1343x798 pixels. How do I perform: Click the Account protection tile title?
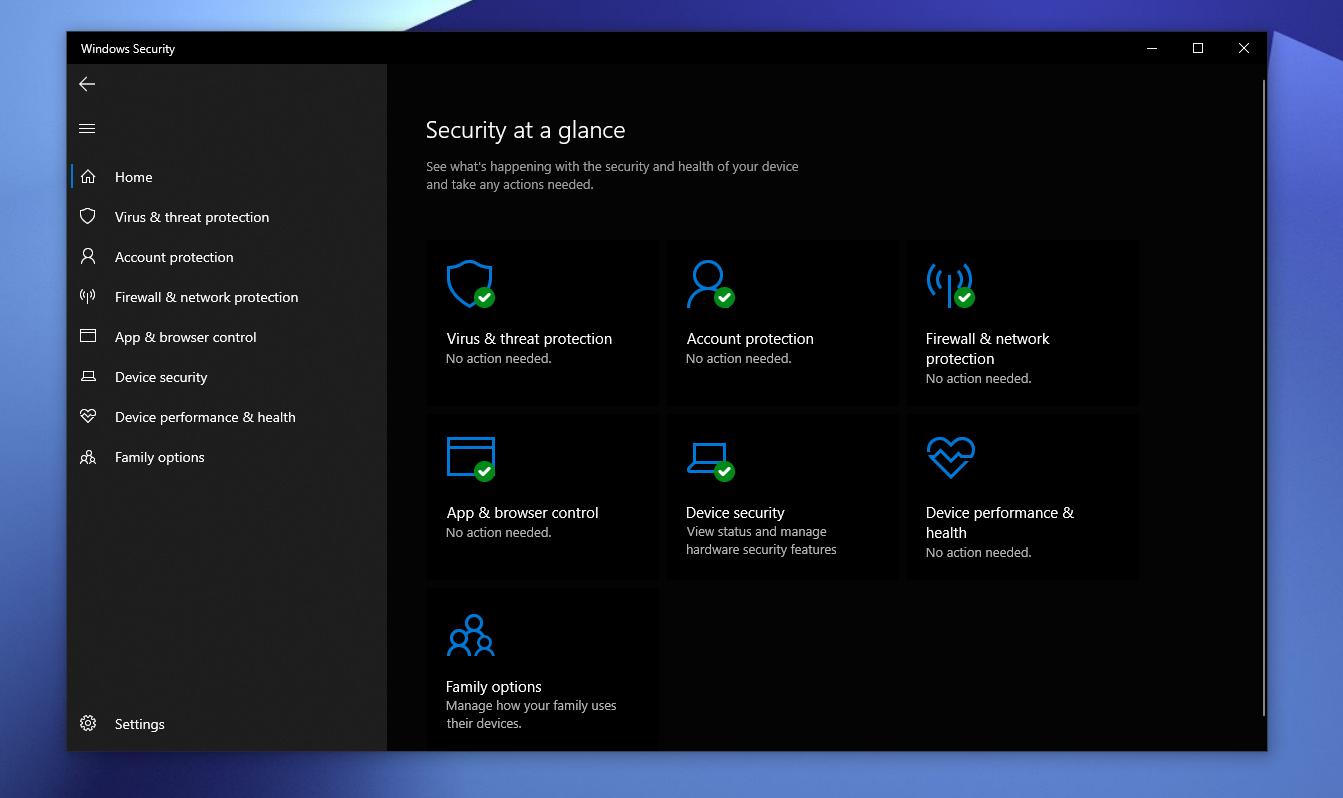(x=750, y=339)
